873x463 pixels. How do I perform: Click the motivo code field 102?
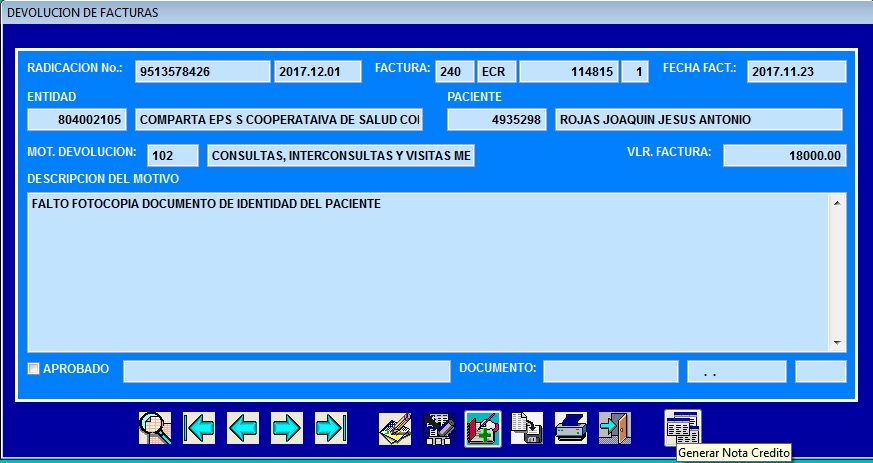click(173, 156)
